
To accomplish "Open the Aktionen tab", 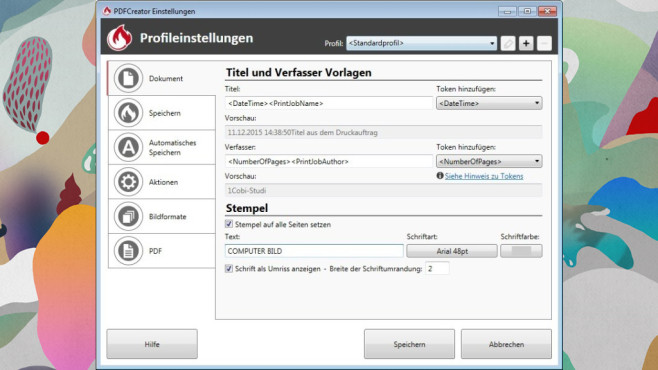I will pyautogui.click(x=162, y=182).
